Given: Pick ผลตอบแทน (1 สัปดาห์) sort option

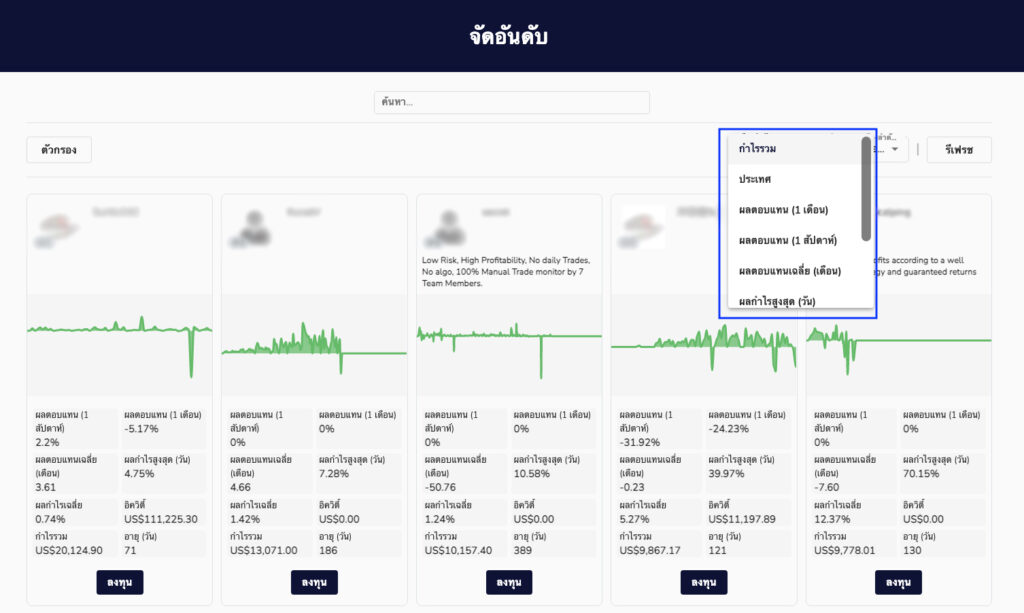Looking at the screenshot, I should coord(787,240).
